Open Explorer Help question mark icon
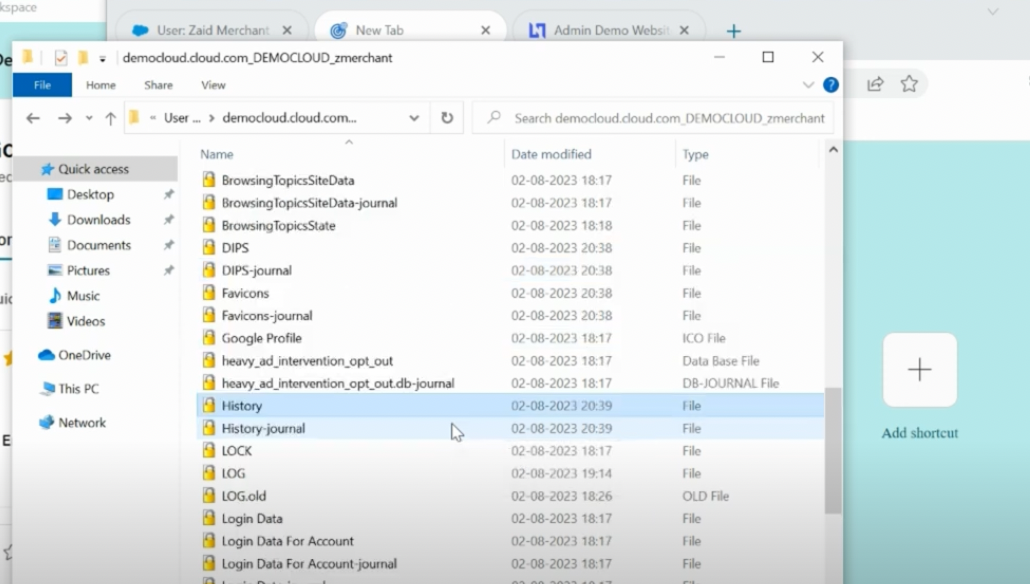This screenshot has width=1030, height=584. (x=830, y=85)
